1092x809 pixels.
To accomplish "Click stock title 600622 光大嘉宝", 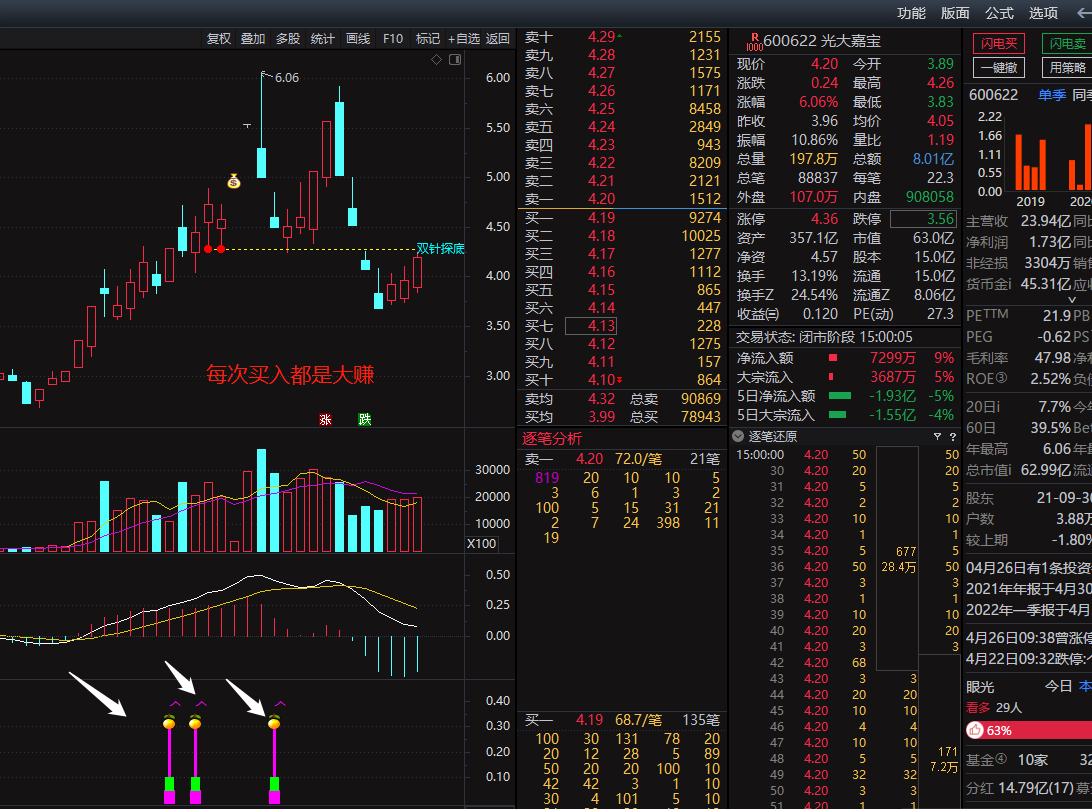I will (x=822, y=41).
